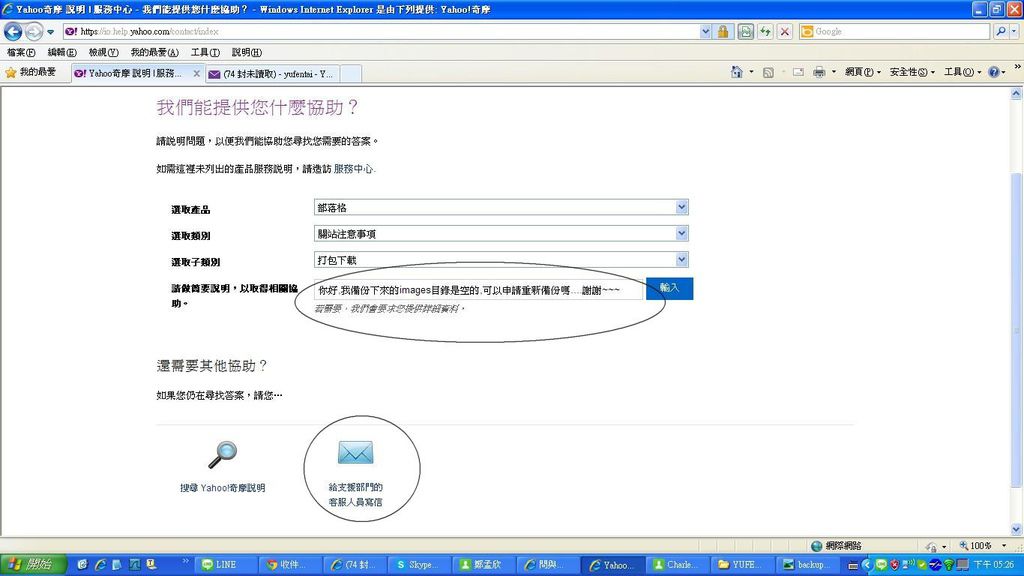
Task: Open the 檔案(F) menu
Action: [21, 52]
